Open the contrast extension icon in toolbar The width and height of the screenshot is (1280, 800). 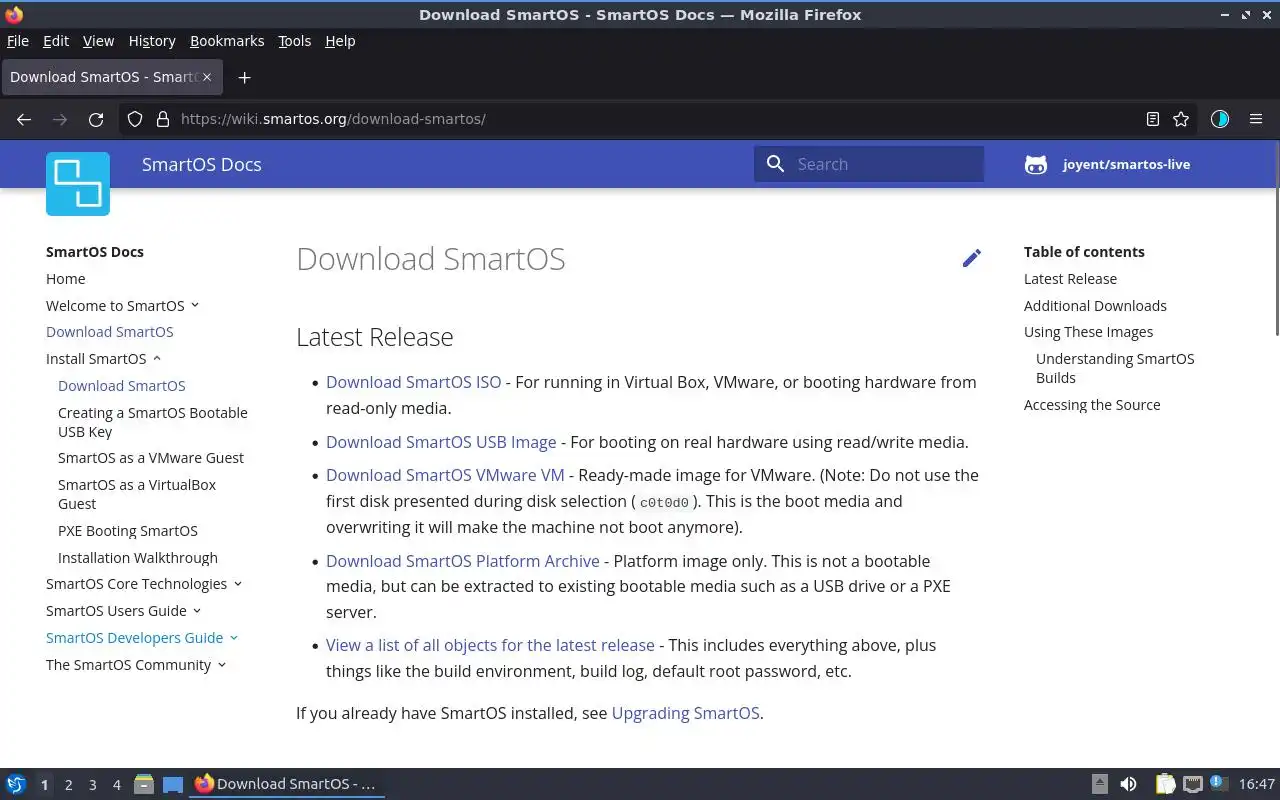coord(1219,119)
